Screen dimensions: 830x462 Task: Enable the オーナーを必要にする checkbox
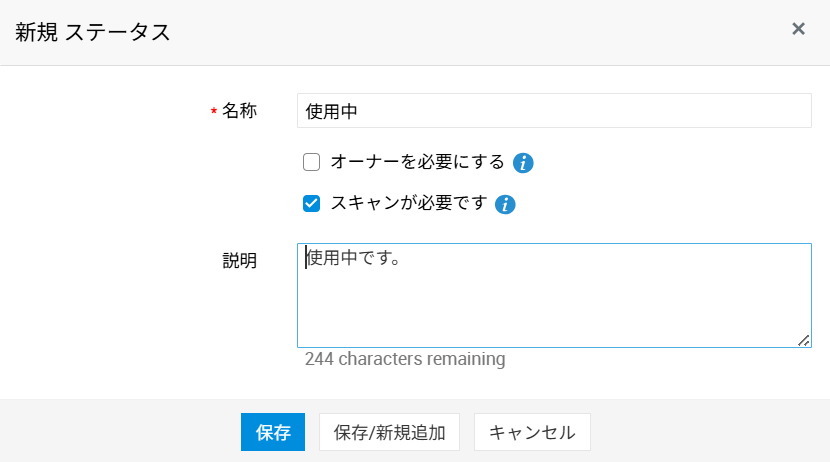click(311, 162)
